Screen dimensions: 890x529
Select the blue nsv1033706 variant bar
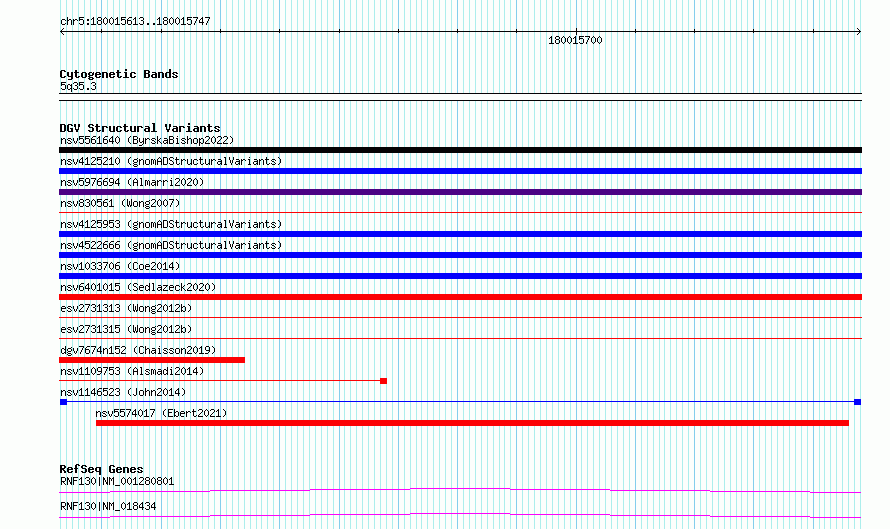[460, 276]
